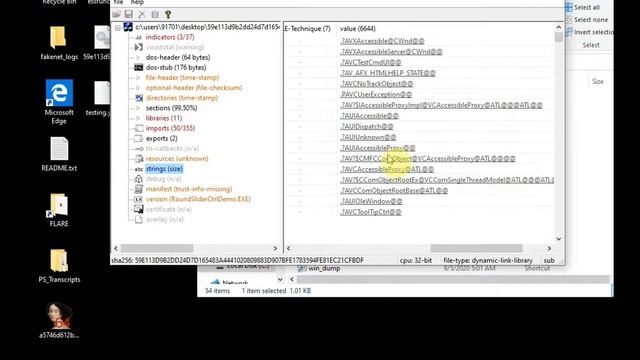
Task: Select version (RoundSliderCtrlDemo.EXE) in tree
Action: click(x=198, y=199)
